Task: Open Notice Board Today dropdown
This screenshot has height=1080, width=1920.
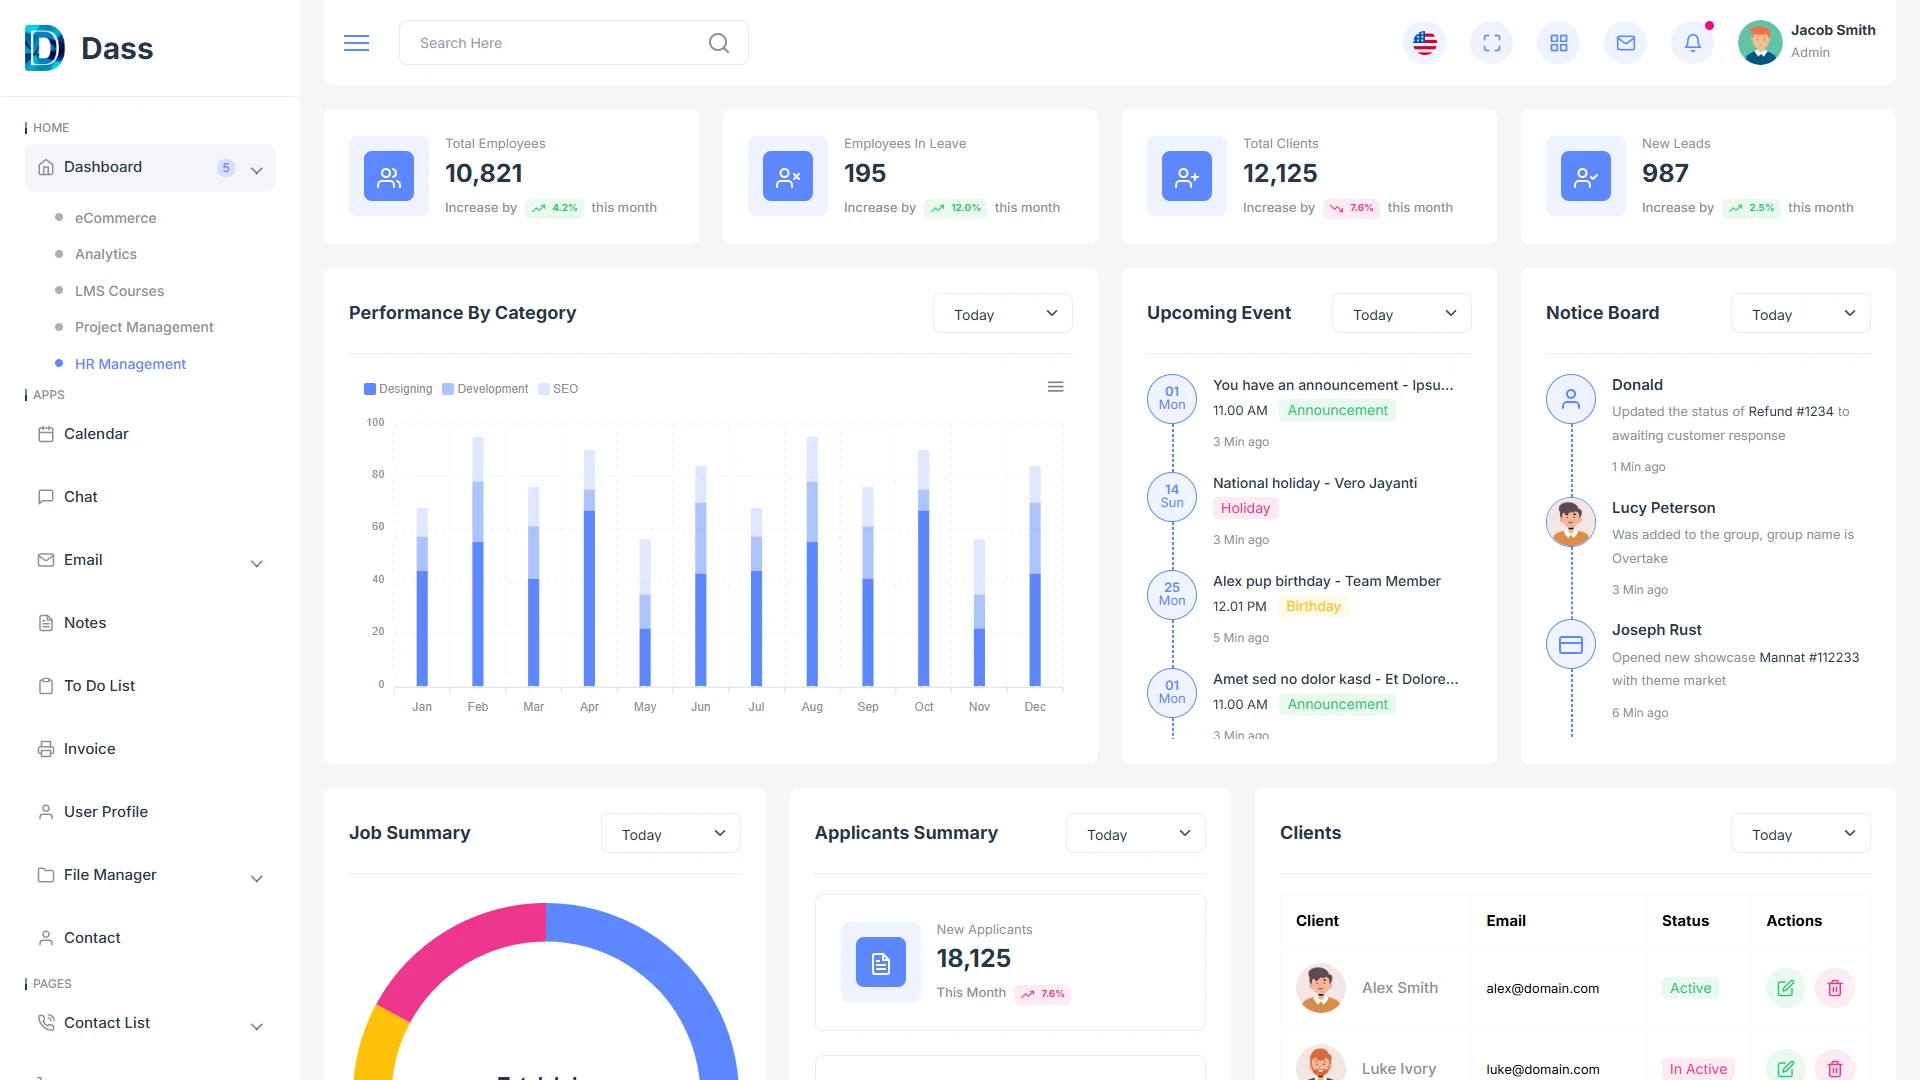Action: [1800, 314]
